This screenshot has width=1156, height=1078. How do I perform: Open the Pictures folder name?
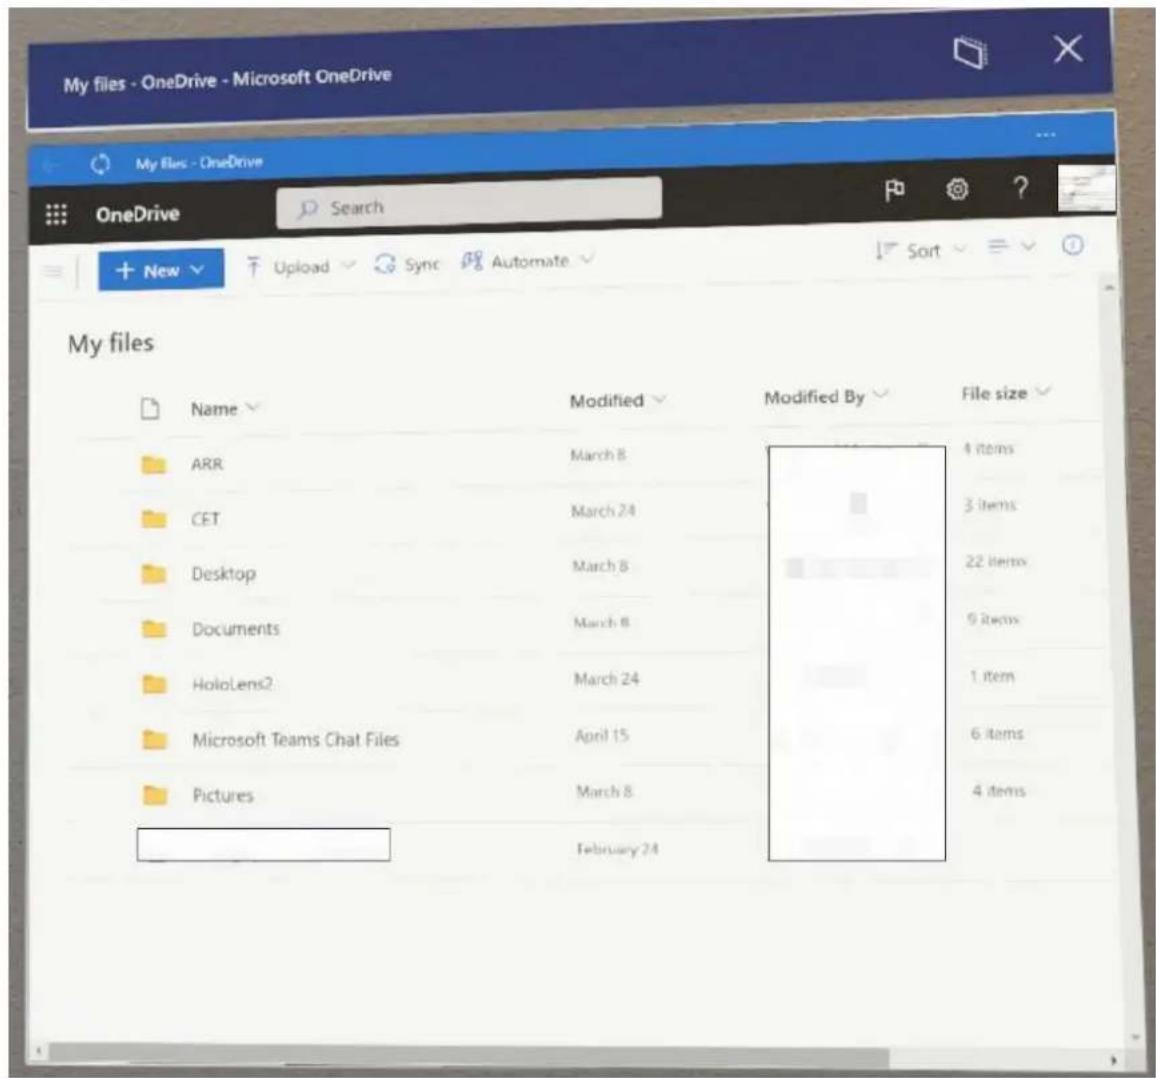tap(223, 795)
